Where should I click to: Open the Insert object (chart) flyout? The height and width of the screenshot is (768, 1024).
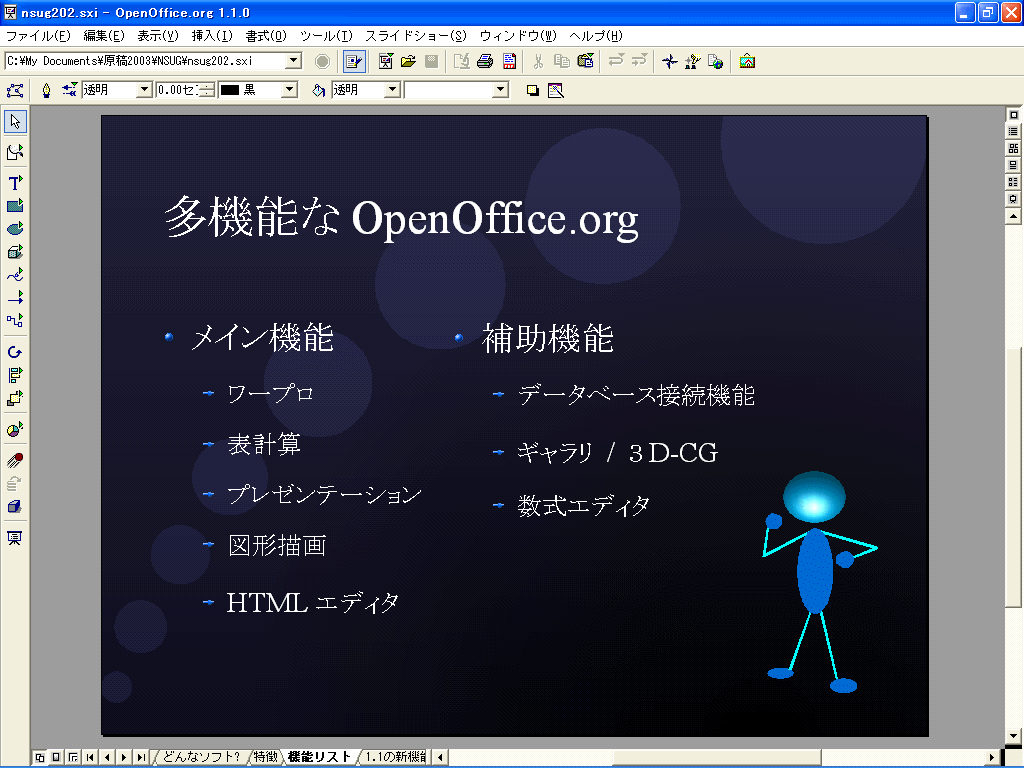[x=15, y=429]
